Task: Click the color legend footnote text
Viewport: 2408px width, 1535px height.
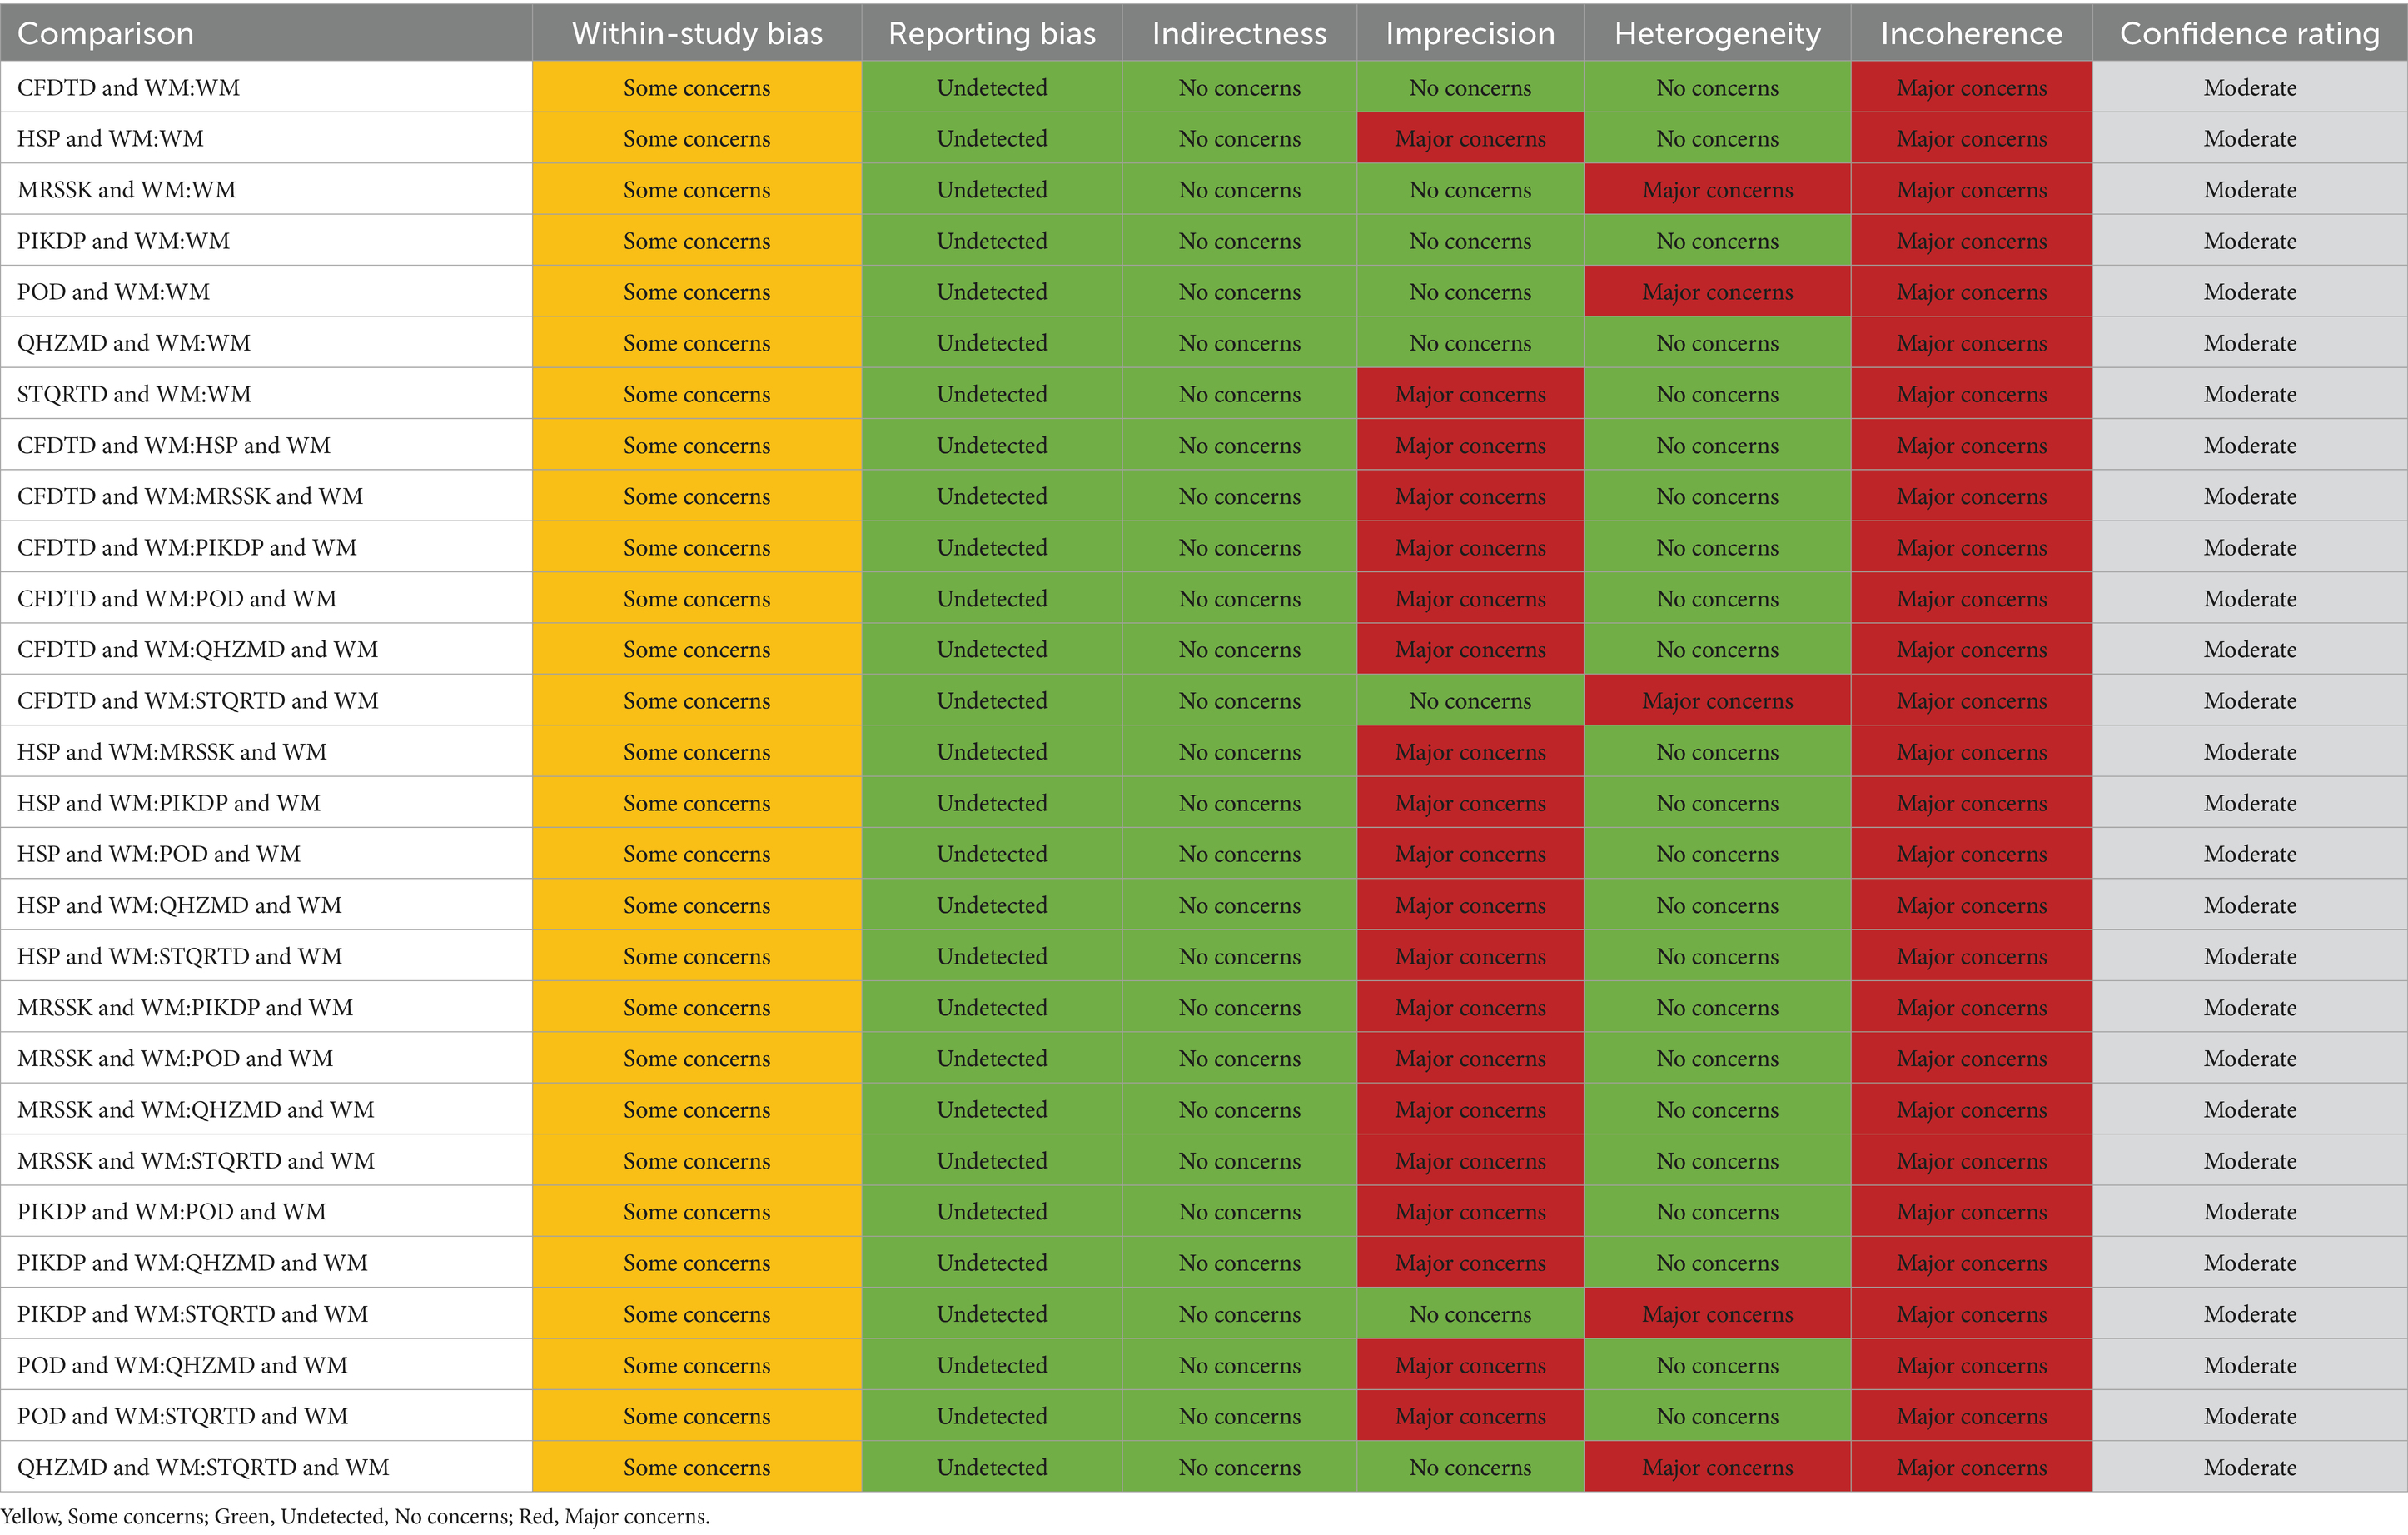Action: [x=355, y=1517]
